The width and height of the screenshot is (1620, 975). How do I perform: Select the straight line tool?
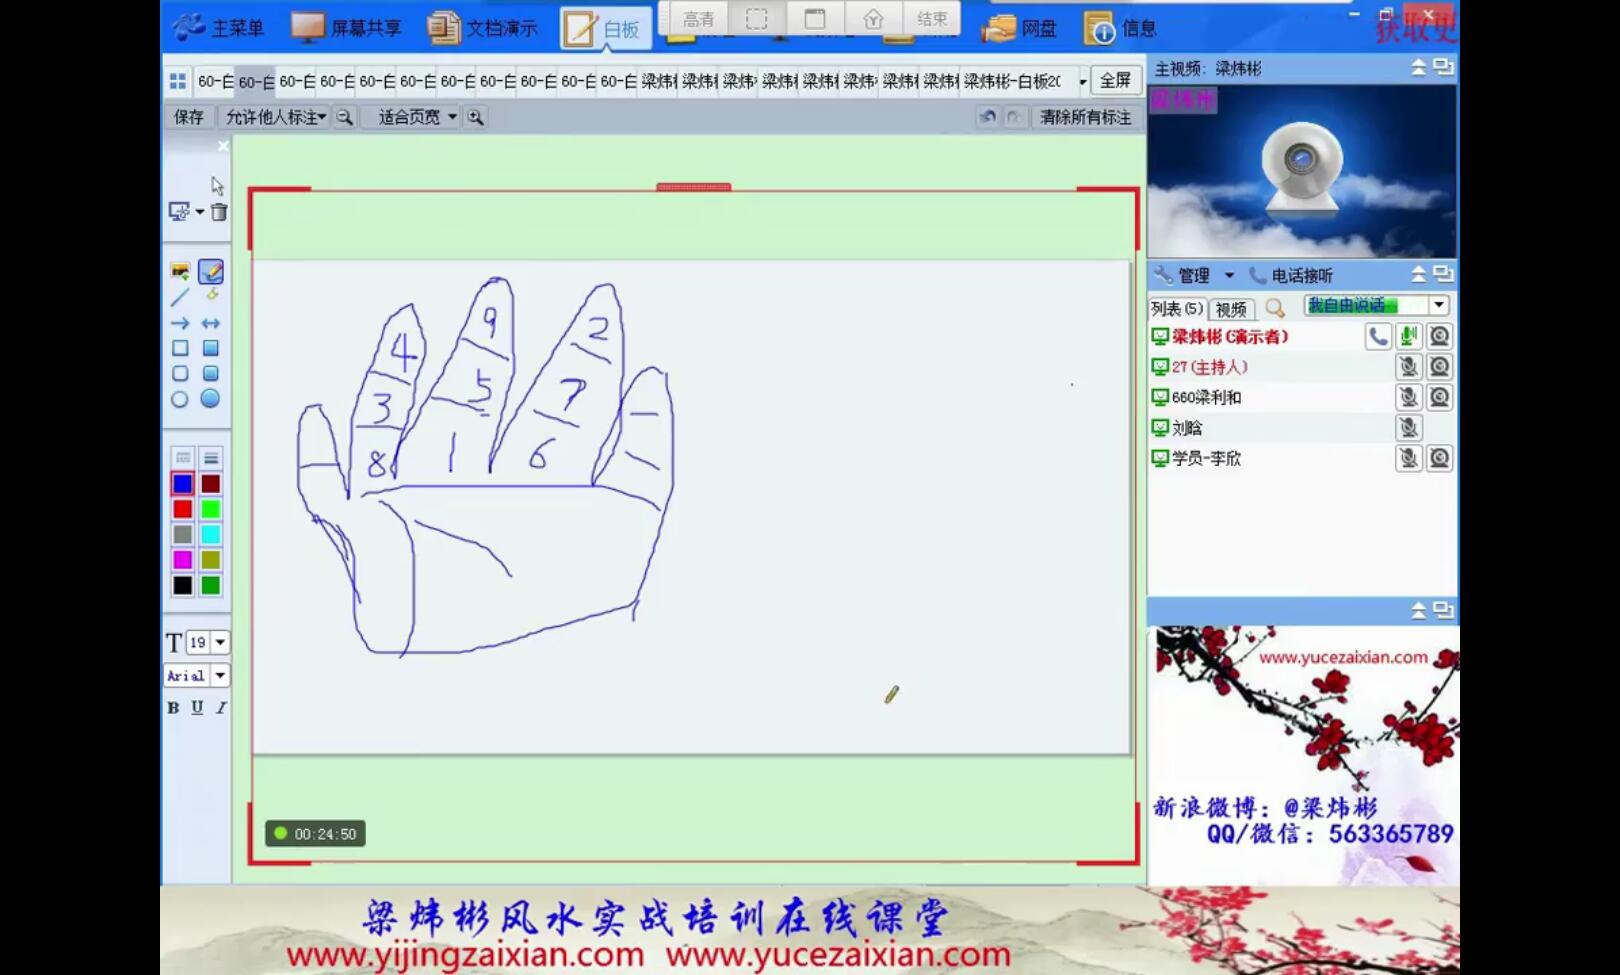180,297
